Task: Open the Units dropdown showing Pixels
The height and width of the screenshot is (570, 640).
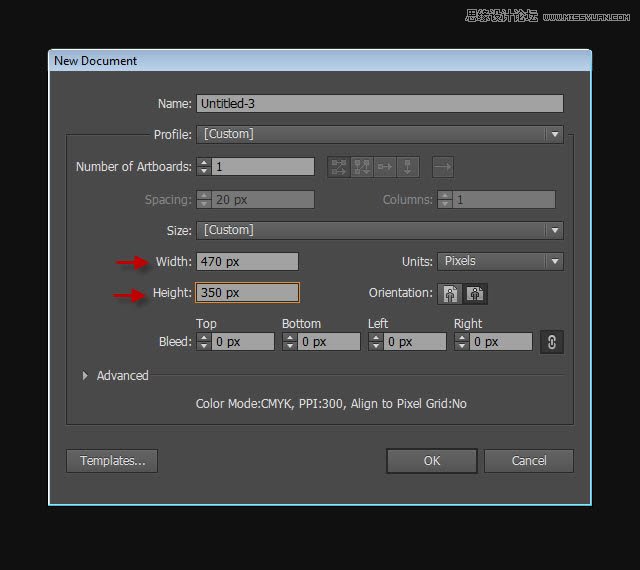Action: tap(500, 261)
